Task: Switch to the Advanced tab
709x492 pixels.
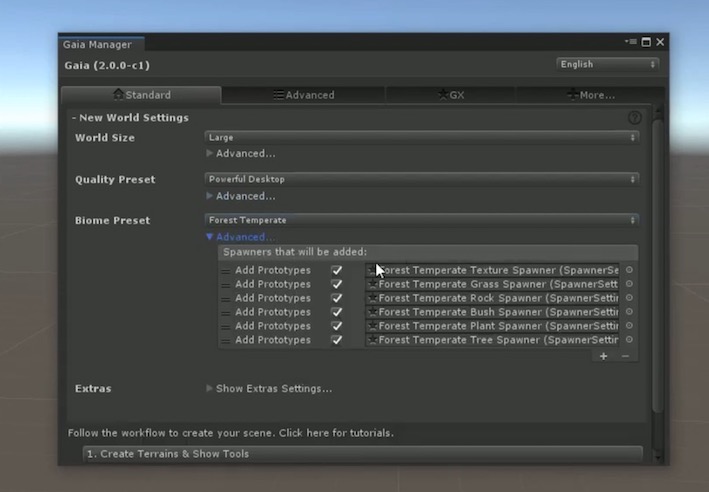Action: 303,95
